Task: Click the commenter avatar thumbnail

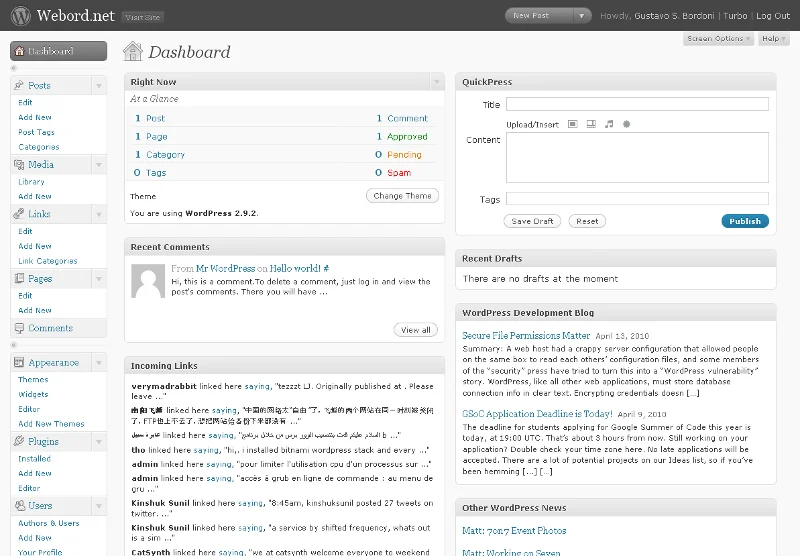Action: pyautogui.click(x=148, y=281)
